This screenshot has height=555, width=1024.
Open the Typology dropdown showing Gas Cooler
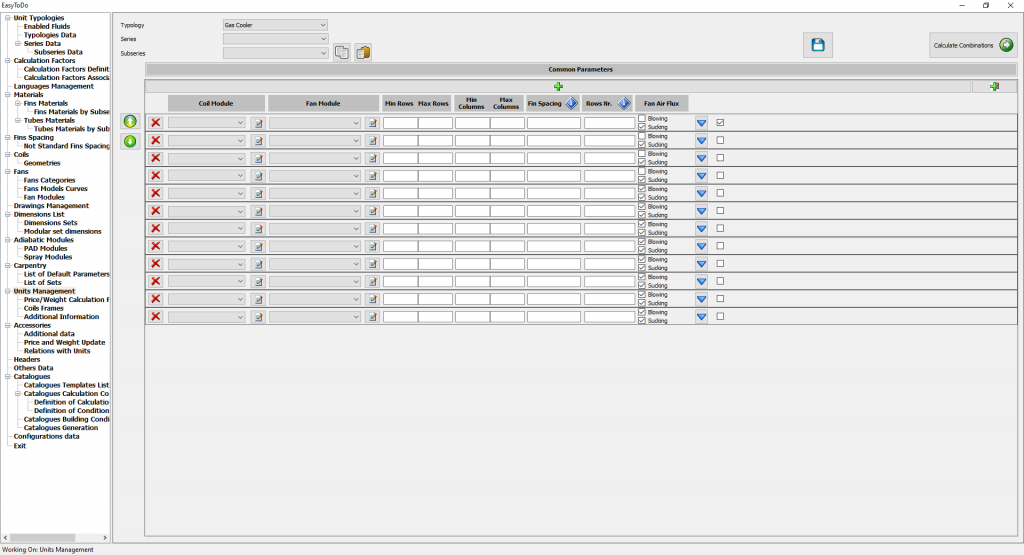[275, 25]
